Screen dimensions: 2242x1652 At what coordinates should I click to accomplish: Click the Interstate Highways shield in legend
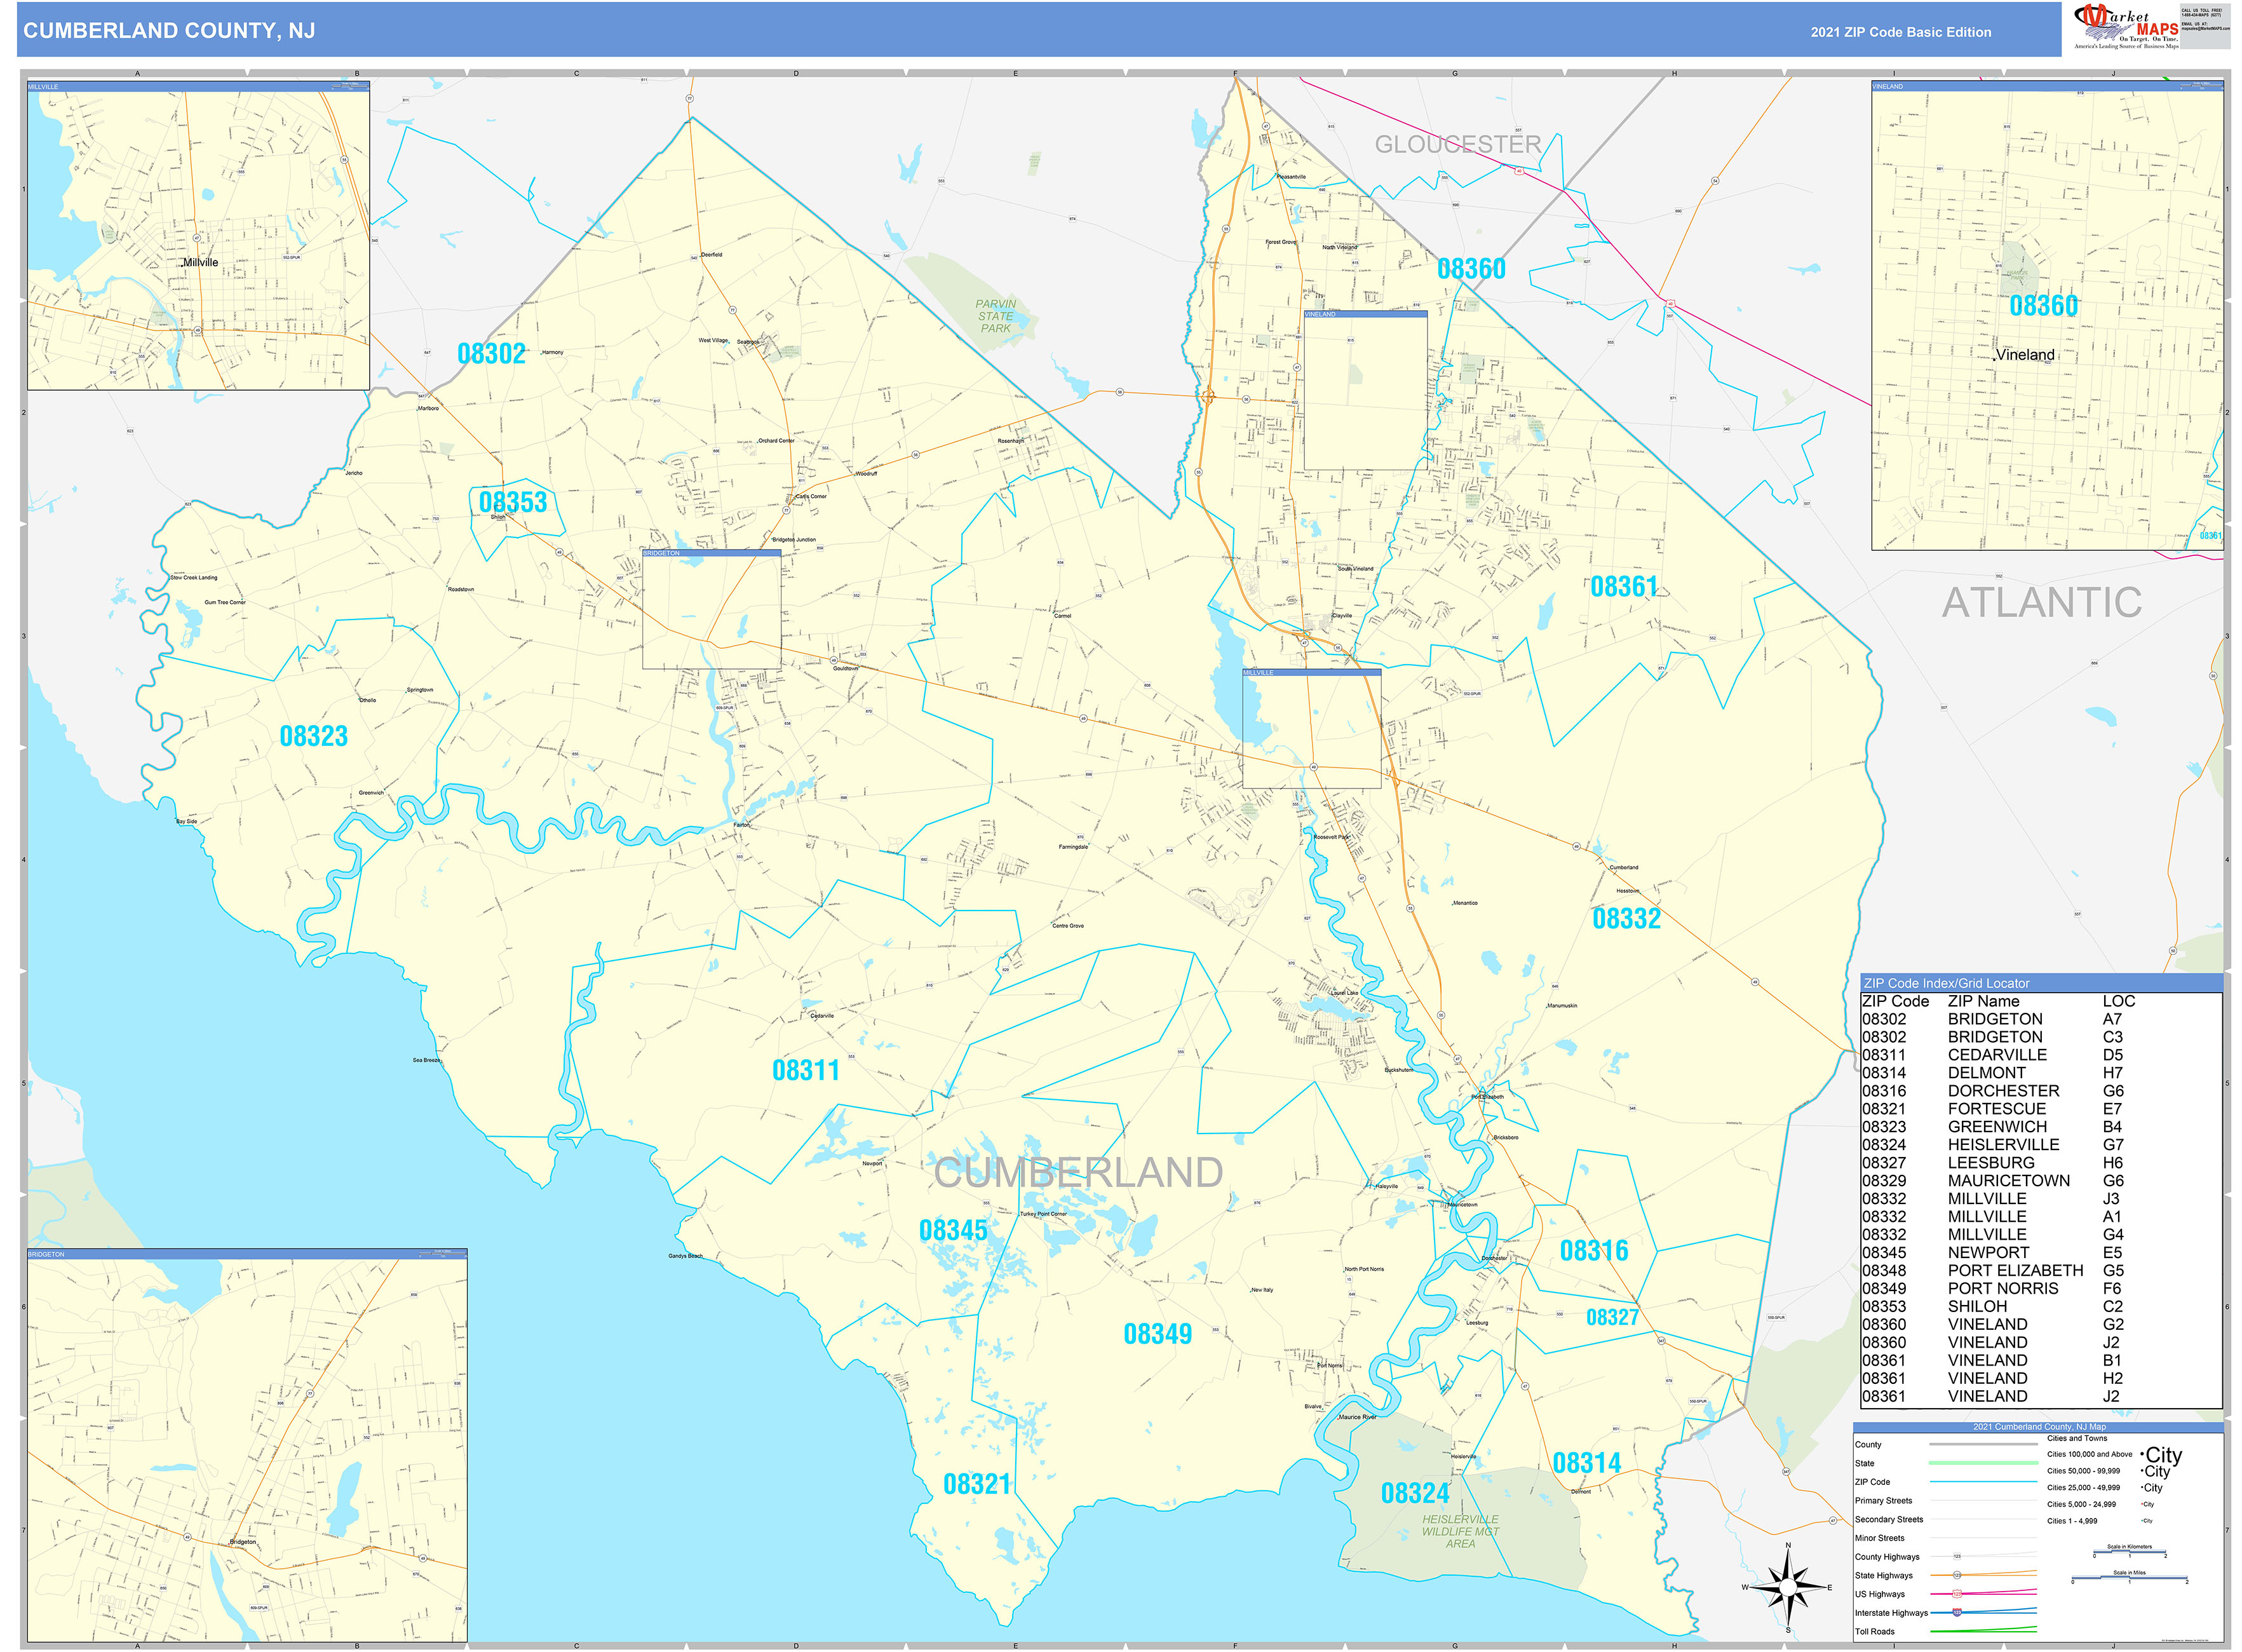tap(1957, 1613)
